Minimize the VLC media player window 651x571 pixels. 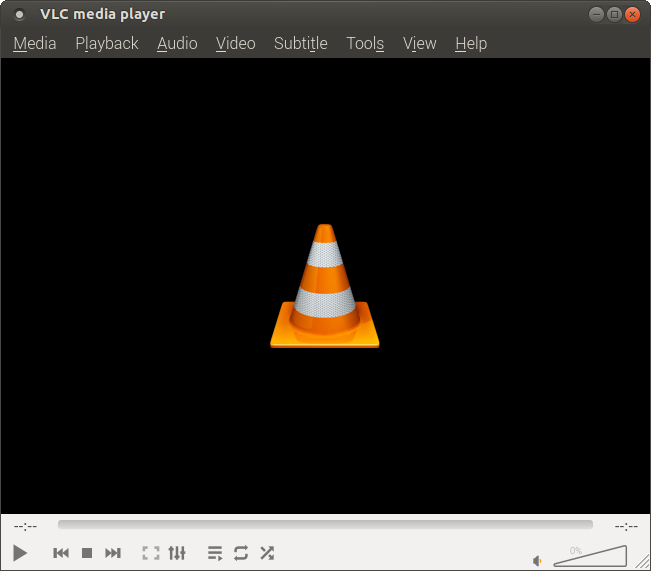596,15
